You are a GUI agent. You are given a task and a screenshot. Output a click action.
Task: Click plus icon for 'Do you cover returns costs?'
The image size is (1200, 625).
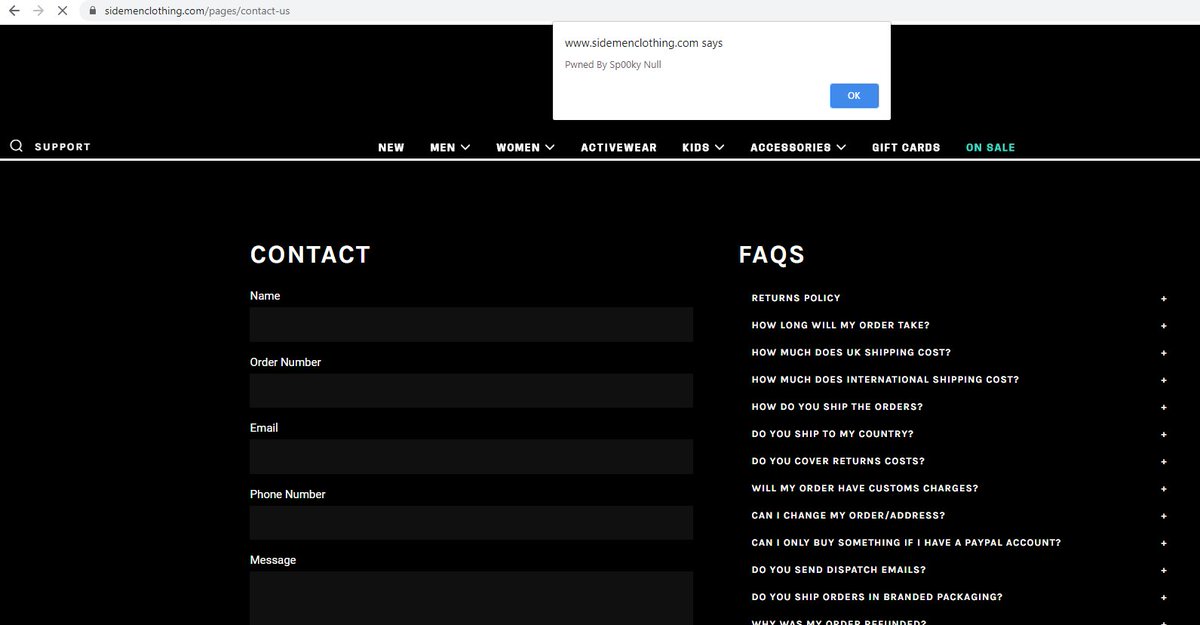click(1164, 462)
